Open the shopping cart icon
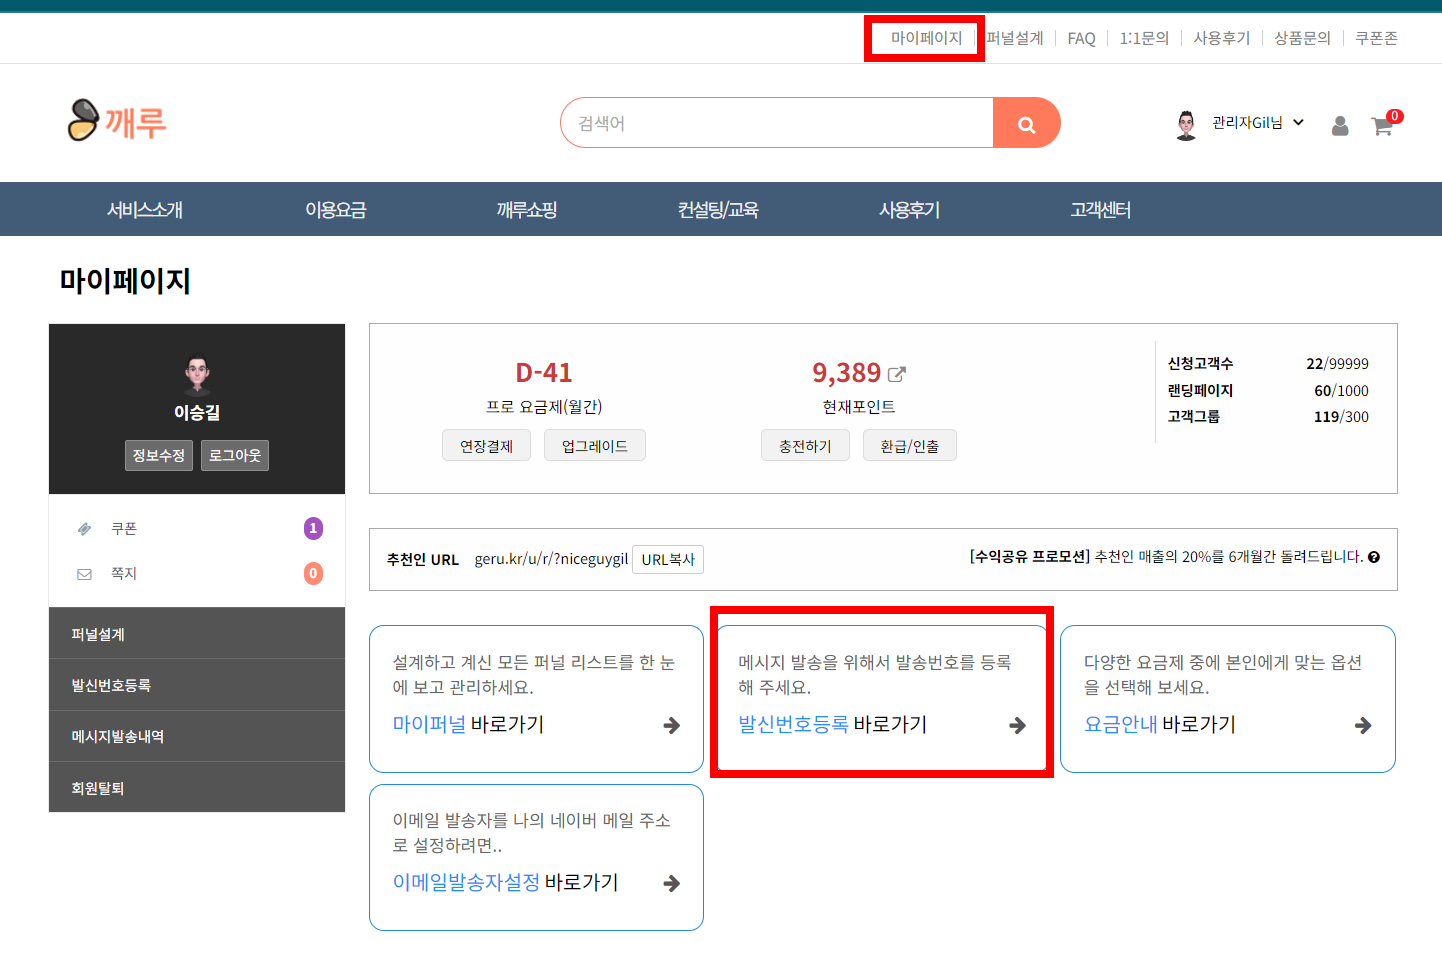 pos(1382,126)
